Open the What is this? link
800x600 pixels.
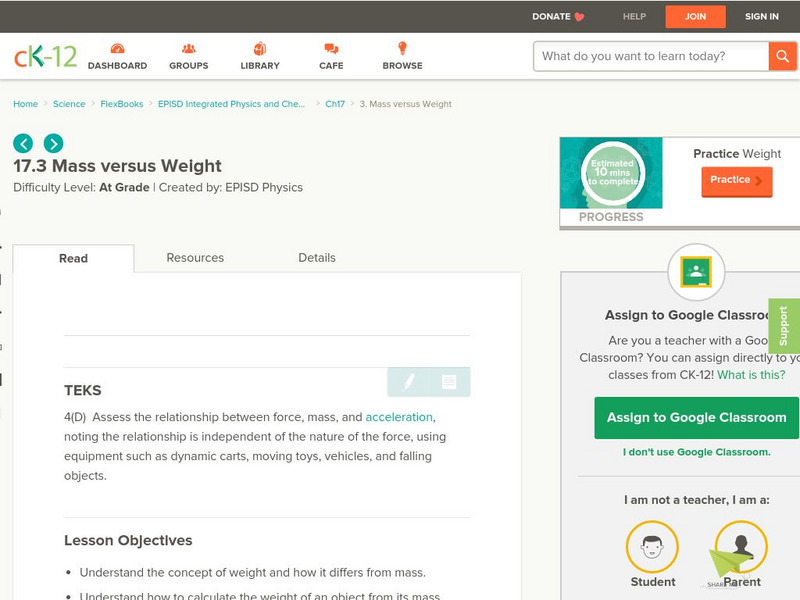(751, 375)
